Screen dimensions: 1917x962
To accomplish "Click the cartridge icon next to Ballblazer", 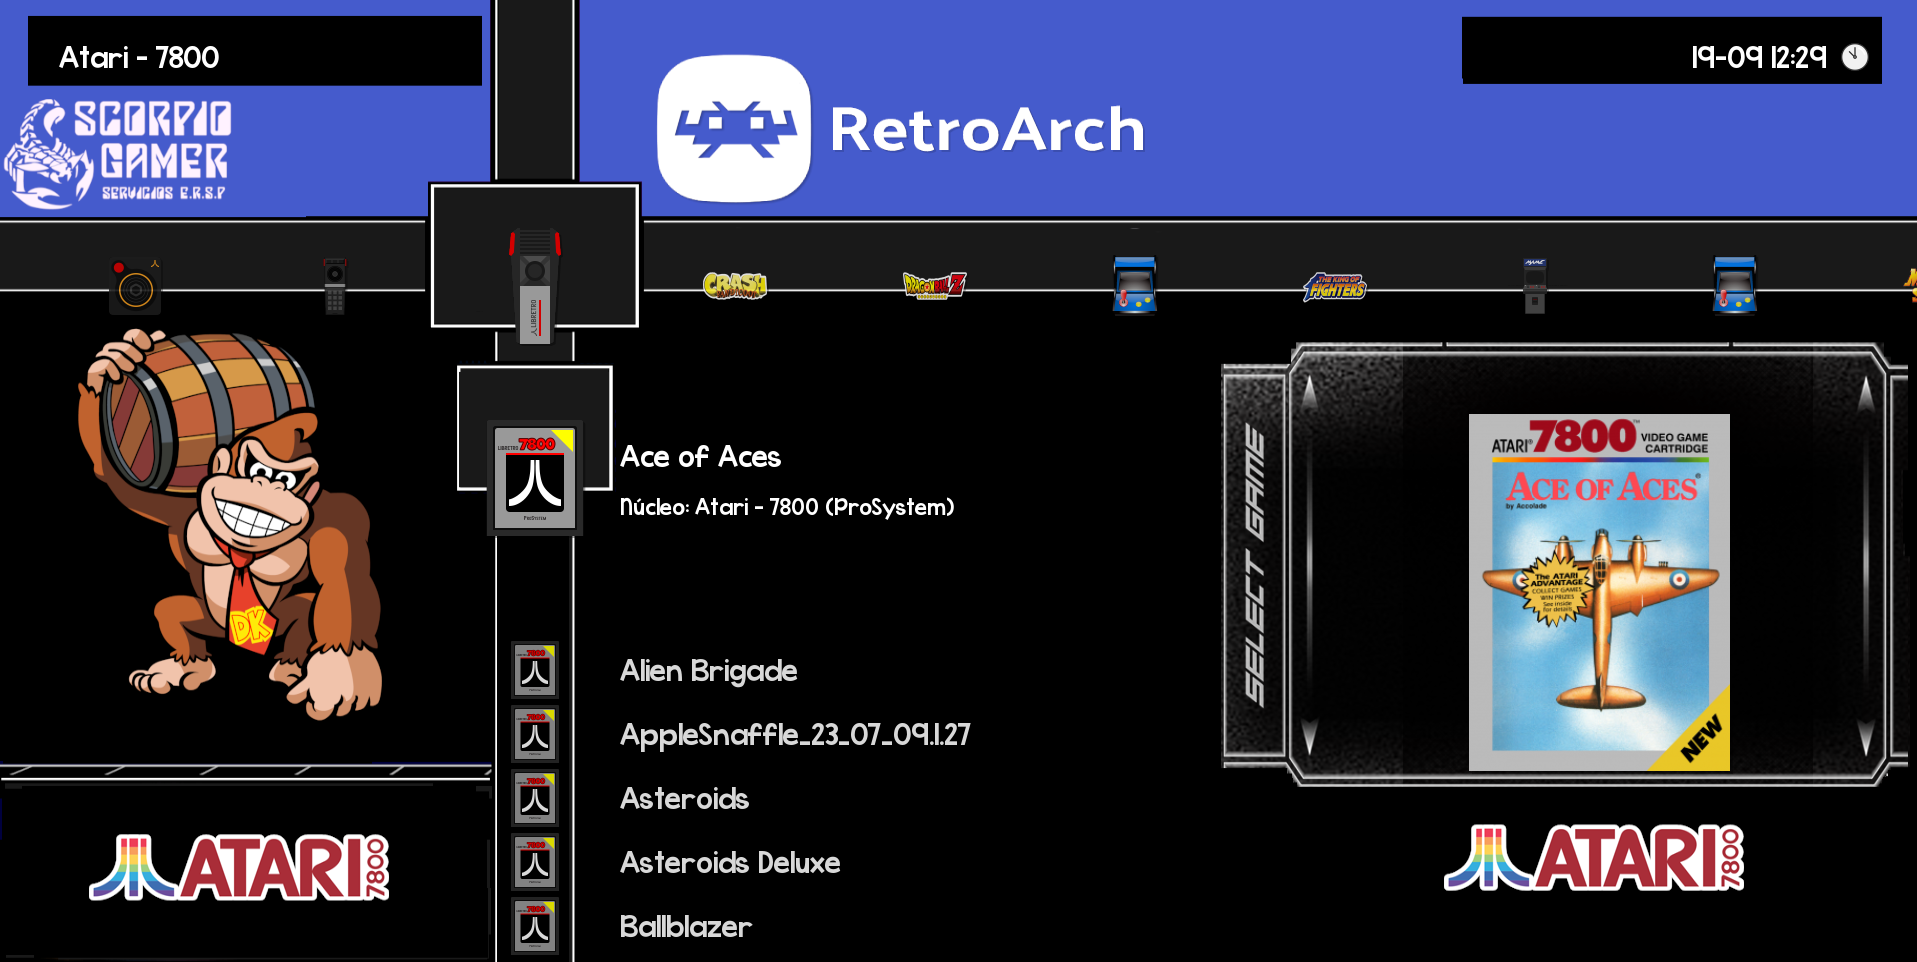I will [x=535, y=927].
